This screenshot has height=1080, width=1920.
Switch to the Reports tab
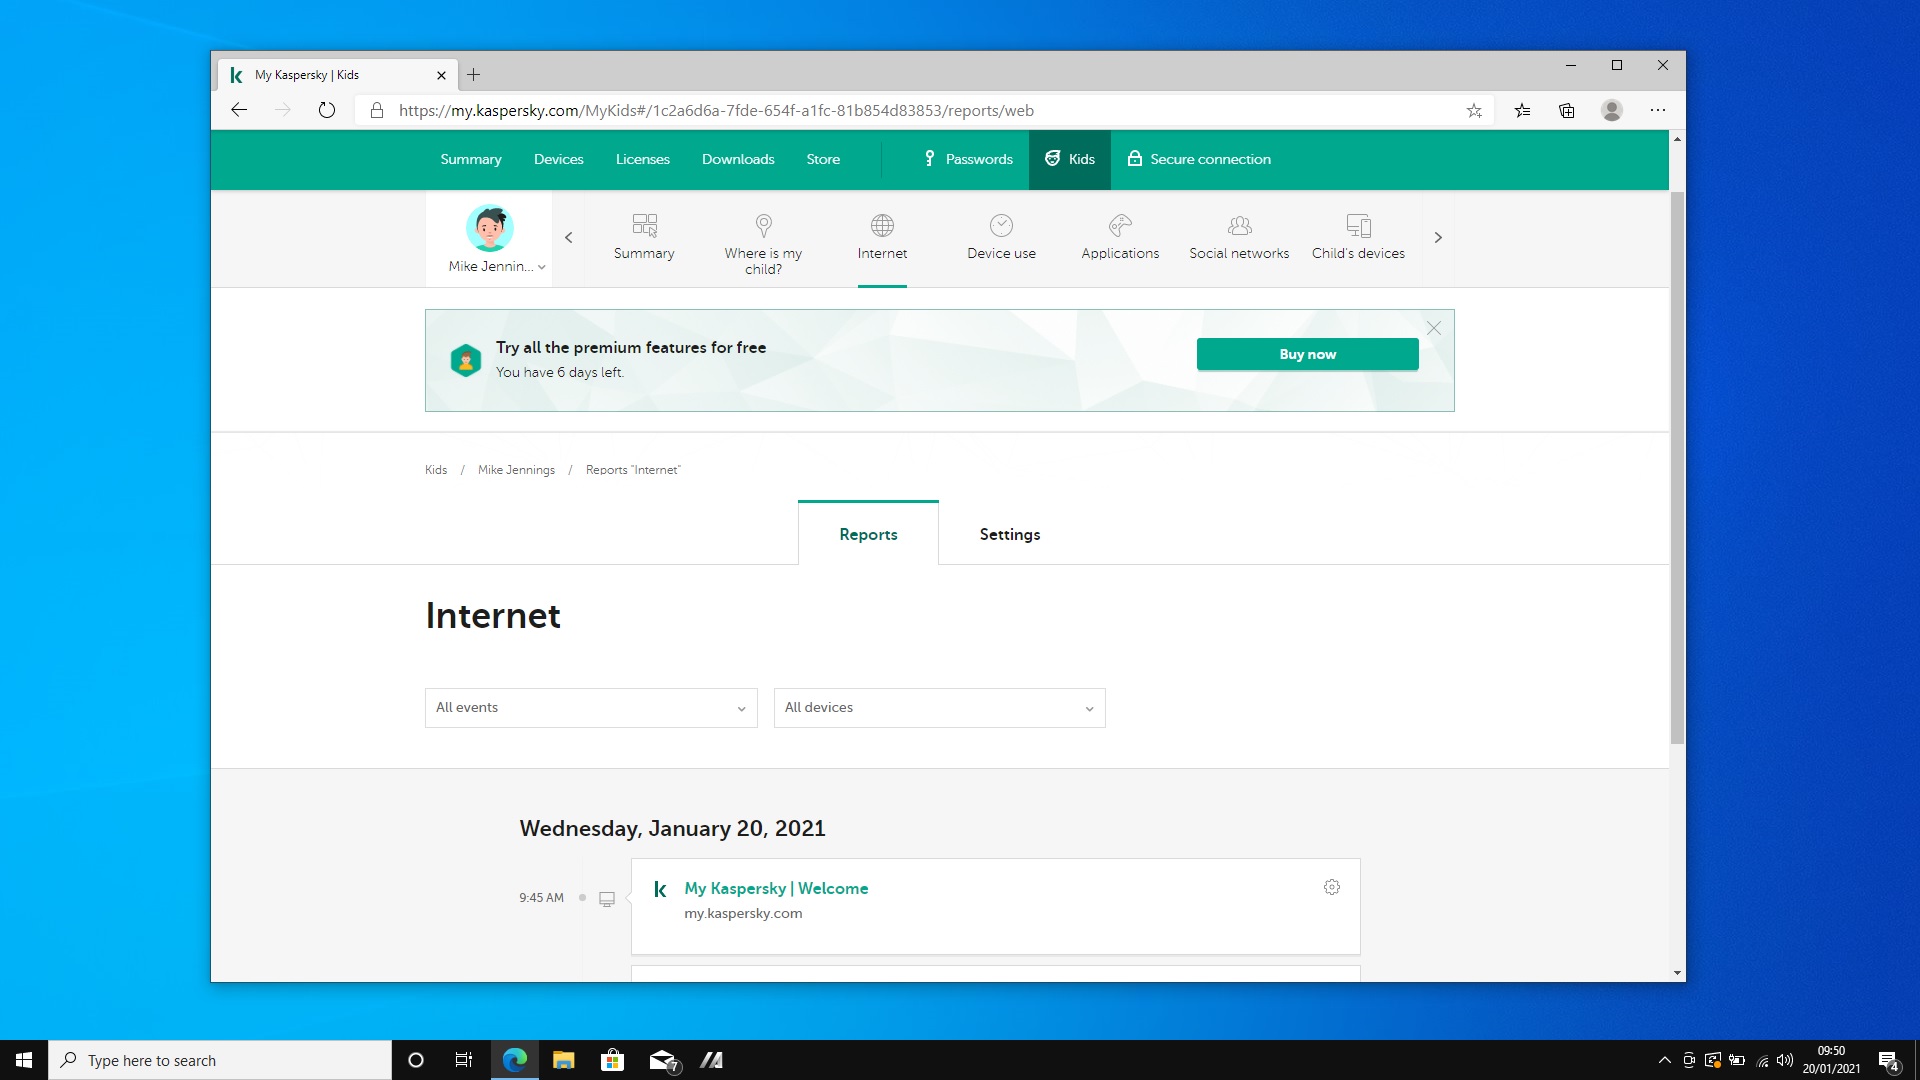[868, 534]
